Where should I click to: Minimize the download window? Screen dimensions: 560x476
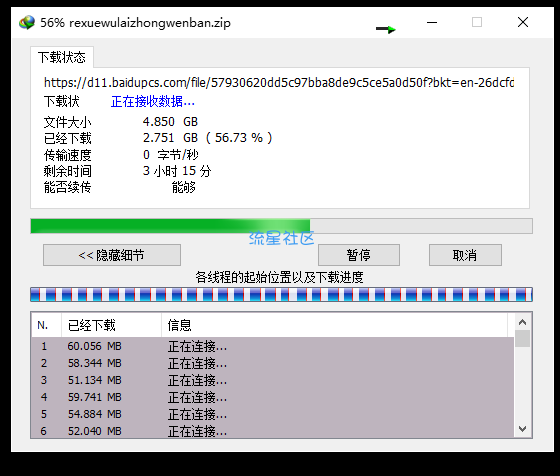point(432,22)
